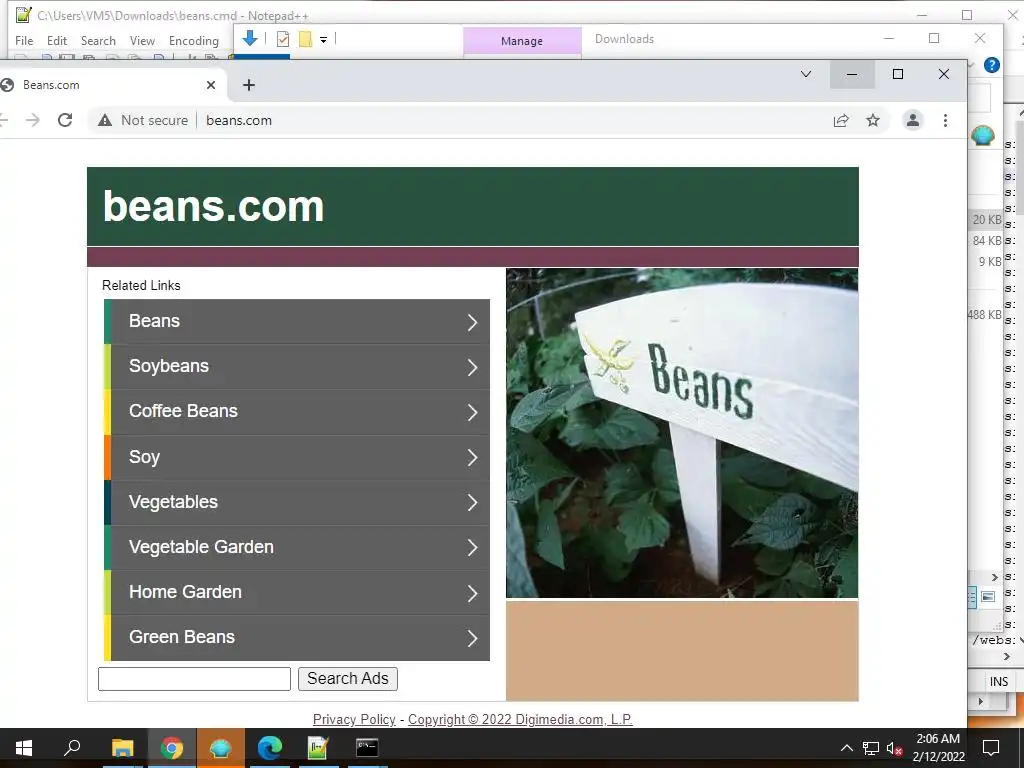Click the blue down arrow in Explorer toolbar
This screenshot has height=768, width=1024.
click(x=249, y=39)
